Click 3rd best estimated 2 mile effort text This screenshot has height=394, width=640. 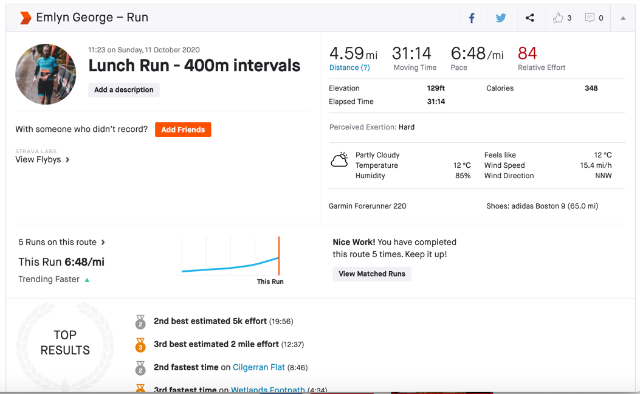pos(216,344)
